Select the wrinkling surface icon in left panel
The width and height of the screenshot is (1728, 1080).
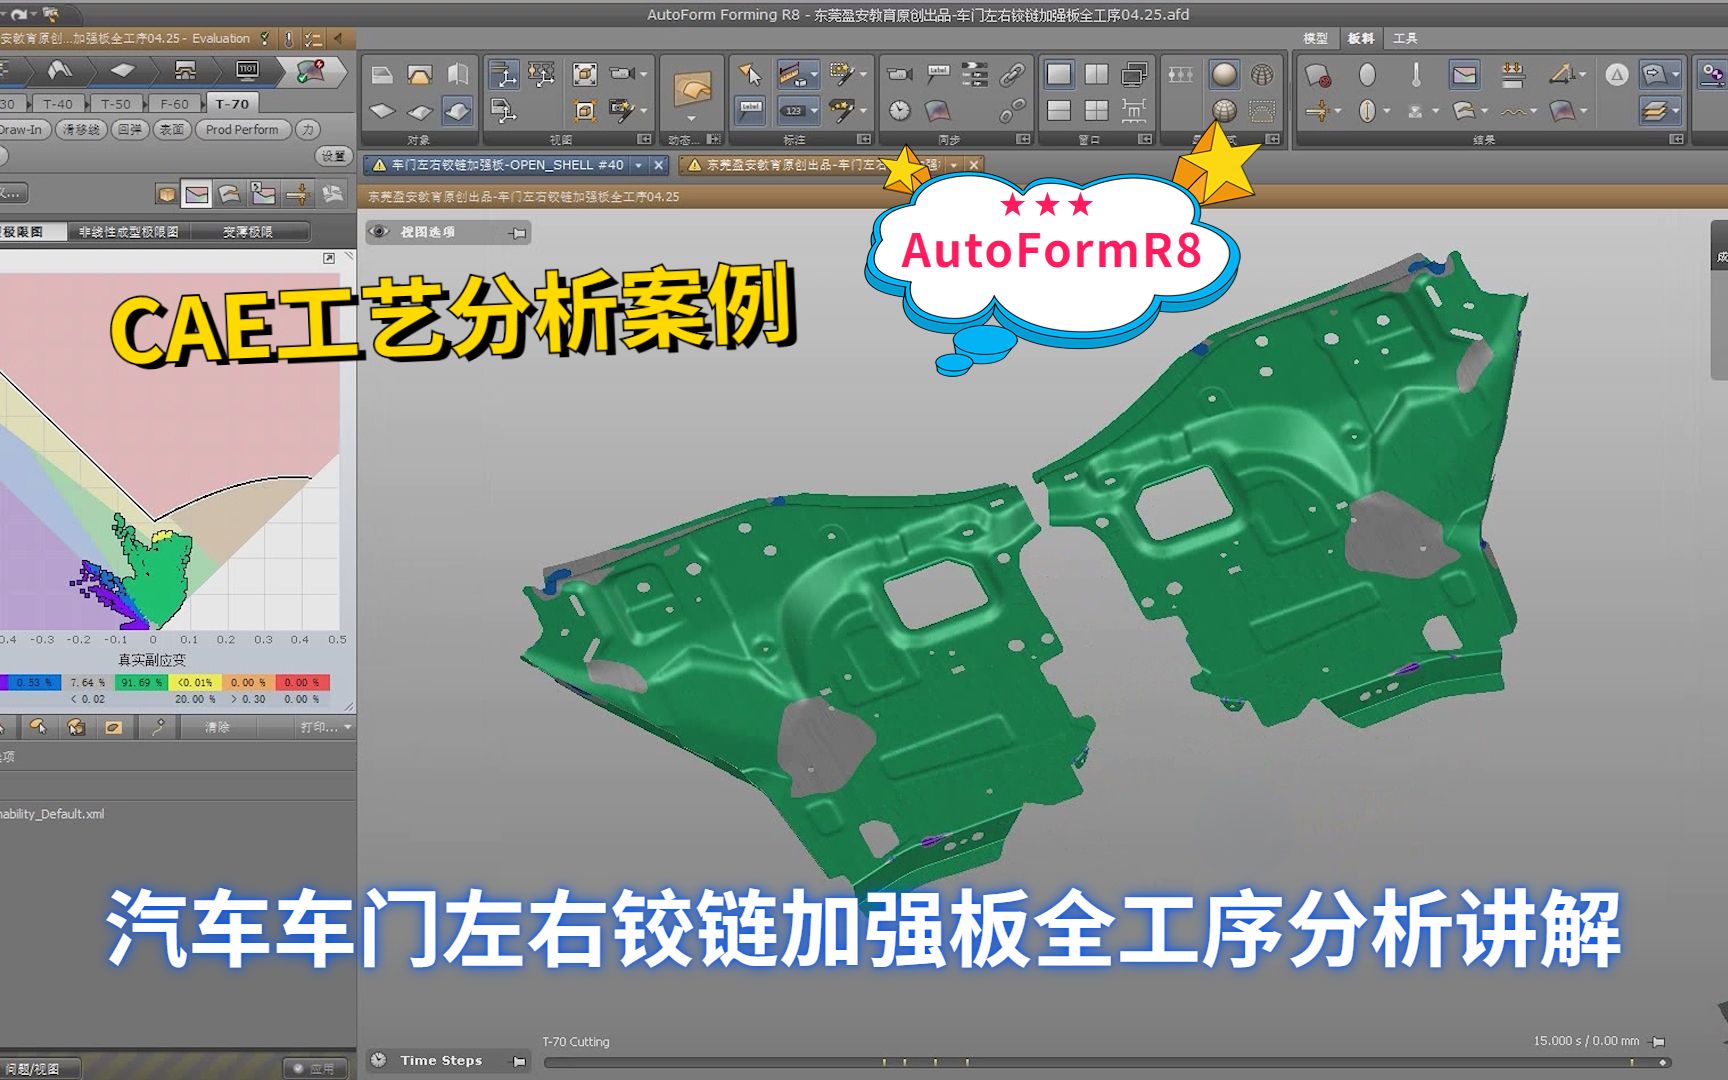[230, 194]
